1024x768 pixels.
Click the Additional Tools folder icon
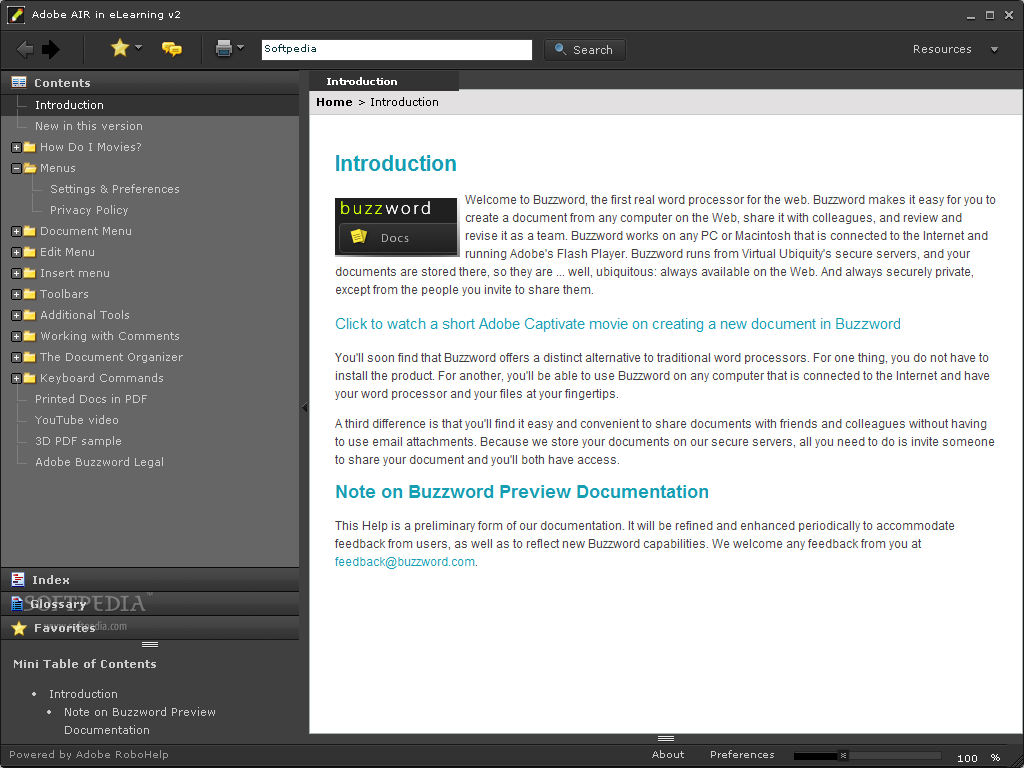coord(29,315)
